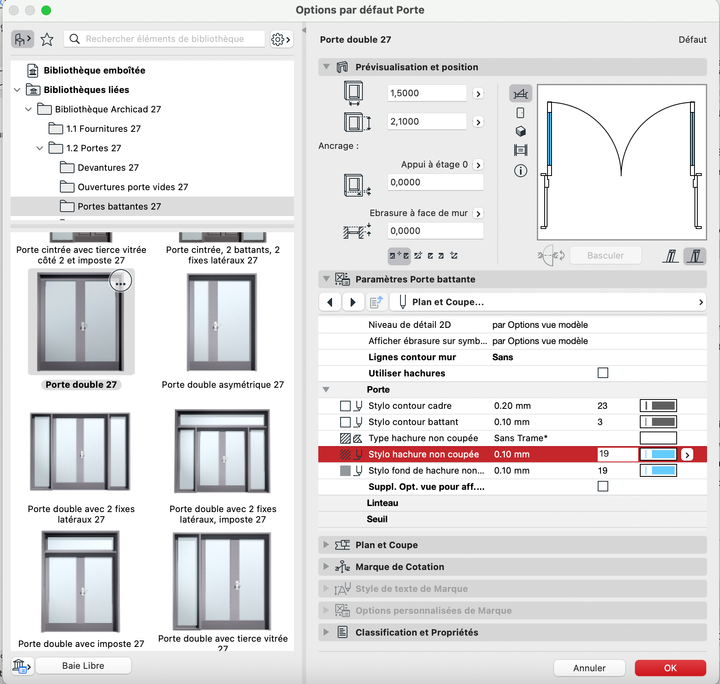This screenshot has width=720, height=684.
Task: Click the library manager icon bottom-left
Action: click(20, 666)
